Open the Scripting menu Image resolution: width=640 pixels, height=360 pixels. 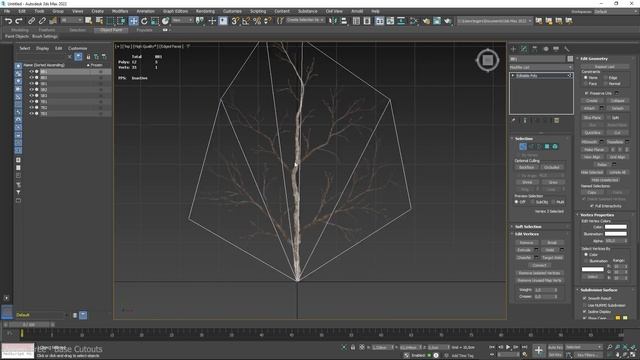coord(258,11)
